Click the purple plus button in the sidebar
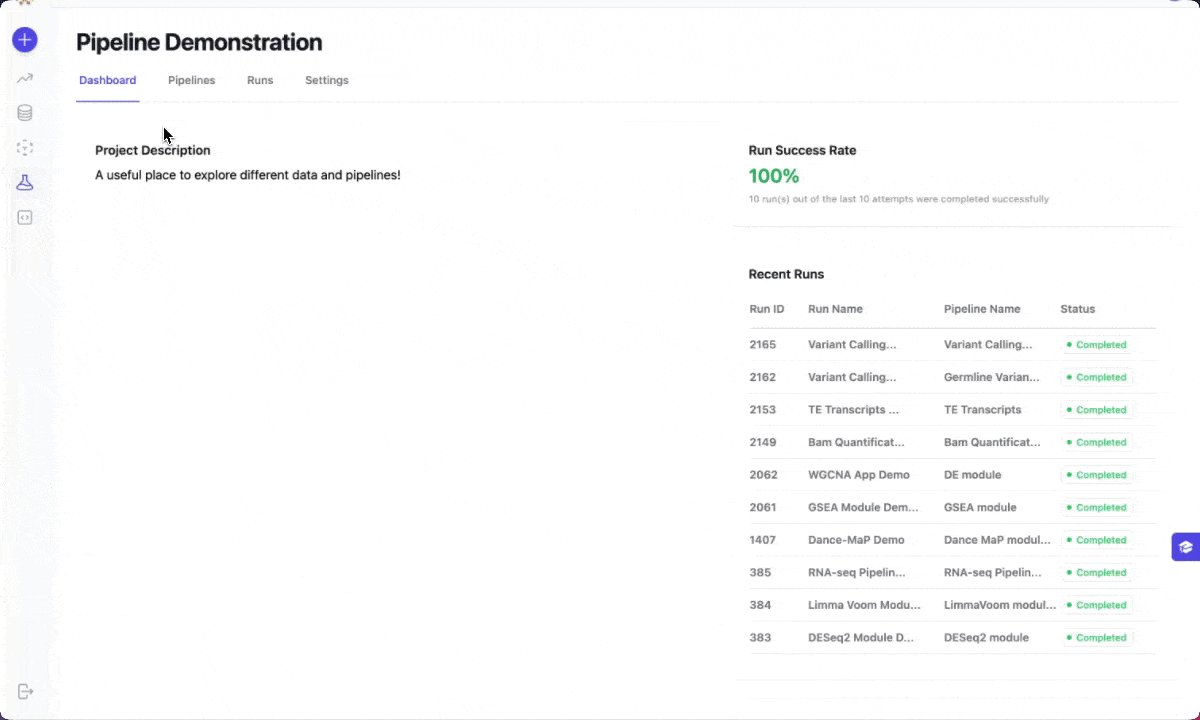This screenshot has width=1200, height=720. tap(24, 40)
